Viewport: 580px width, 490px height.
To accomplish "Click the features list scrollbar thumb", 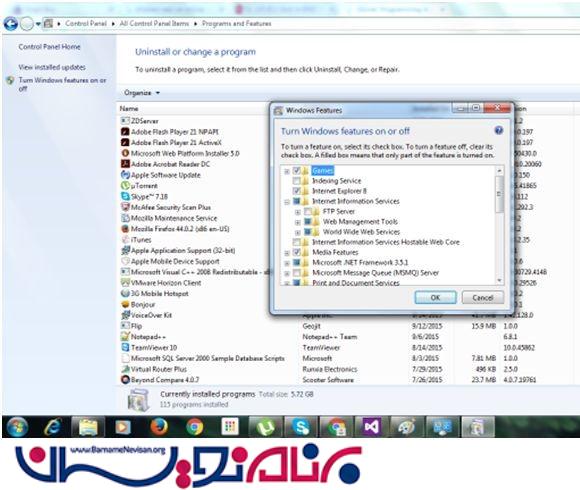I will tap(499, 194).
